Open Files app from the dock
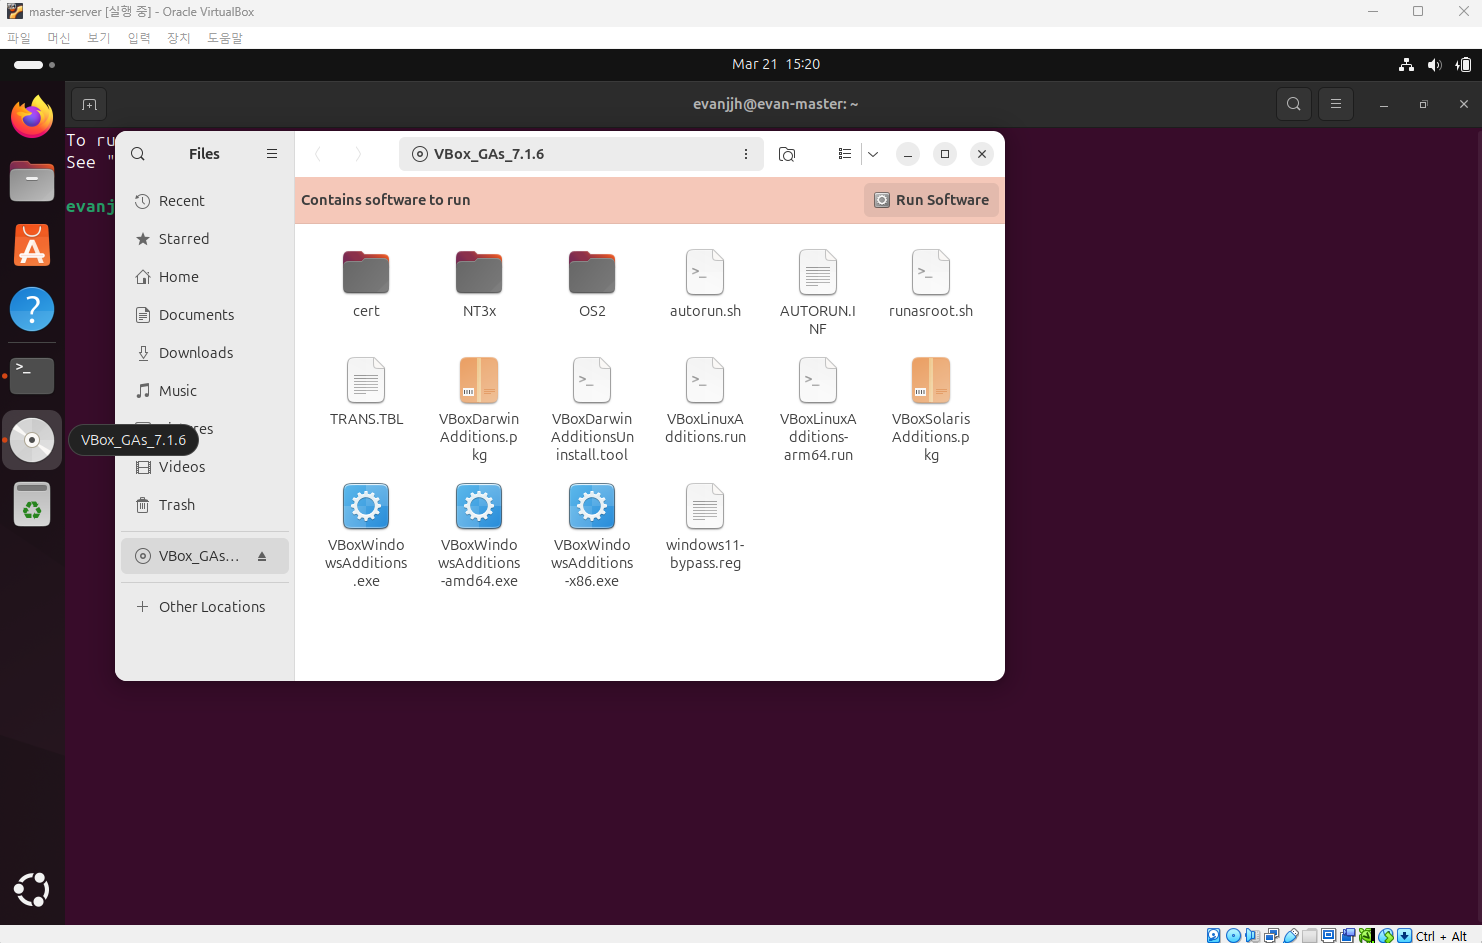 pyautogui.click(x=32, y=182)
